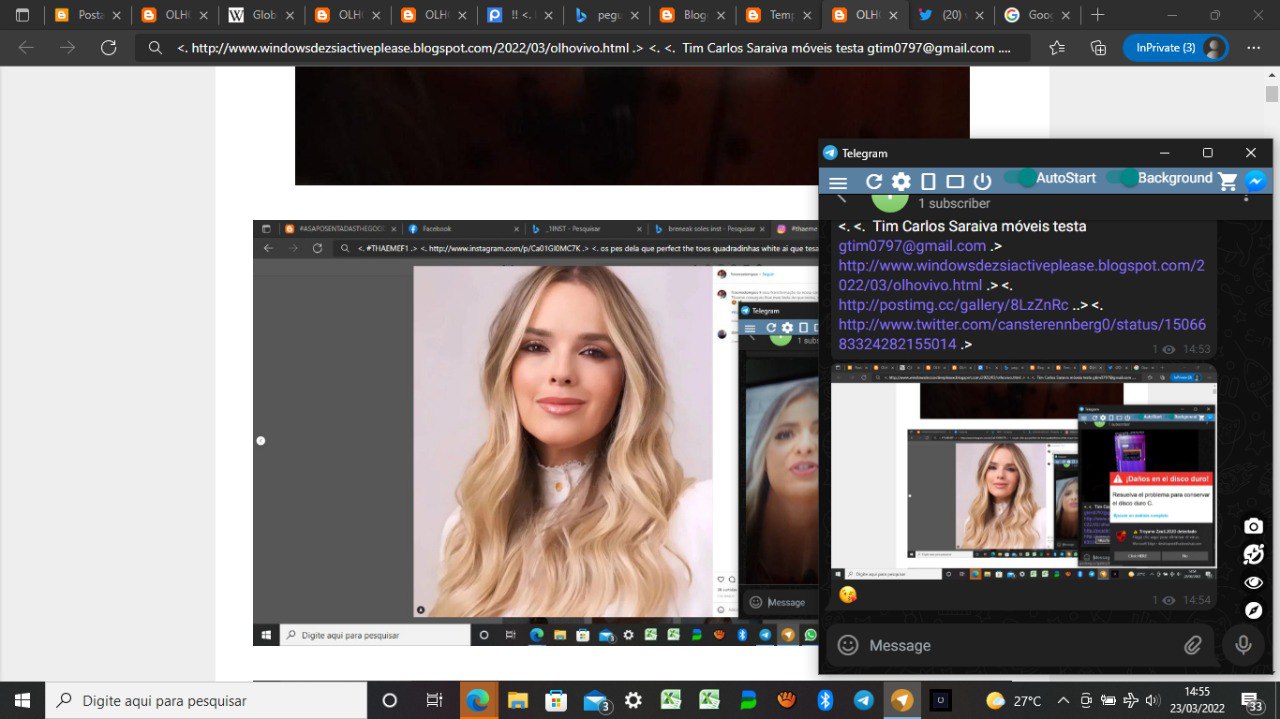The height and width of the screenshot is (719, 1280).
Task: Open the screenshot image in Telegram chat
Action: [x=1024, y=472]
